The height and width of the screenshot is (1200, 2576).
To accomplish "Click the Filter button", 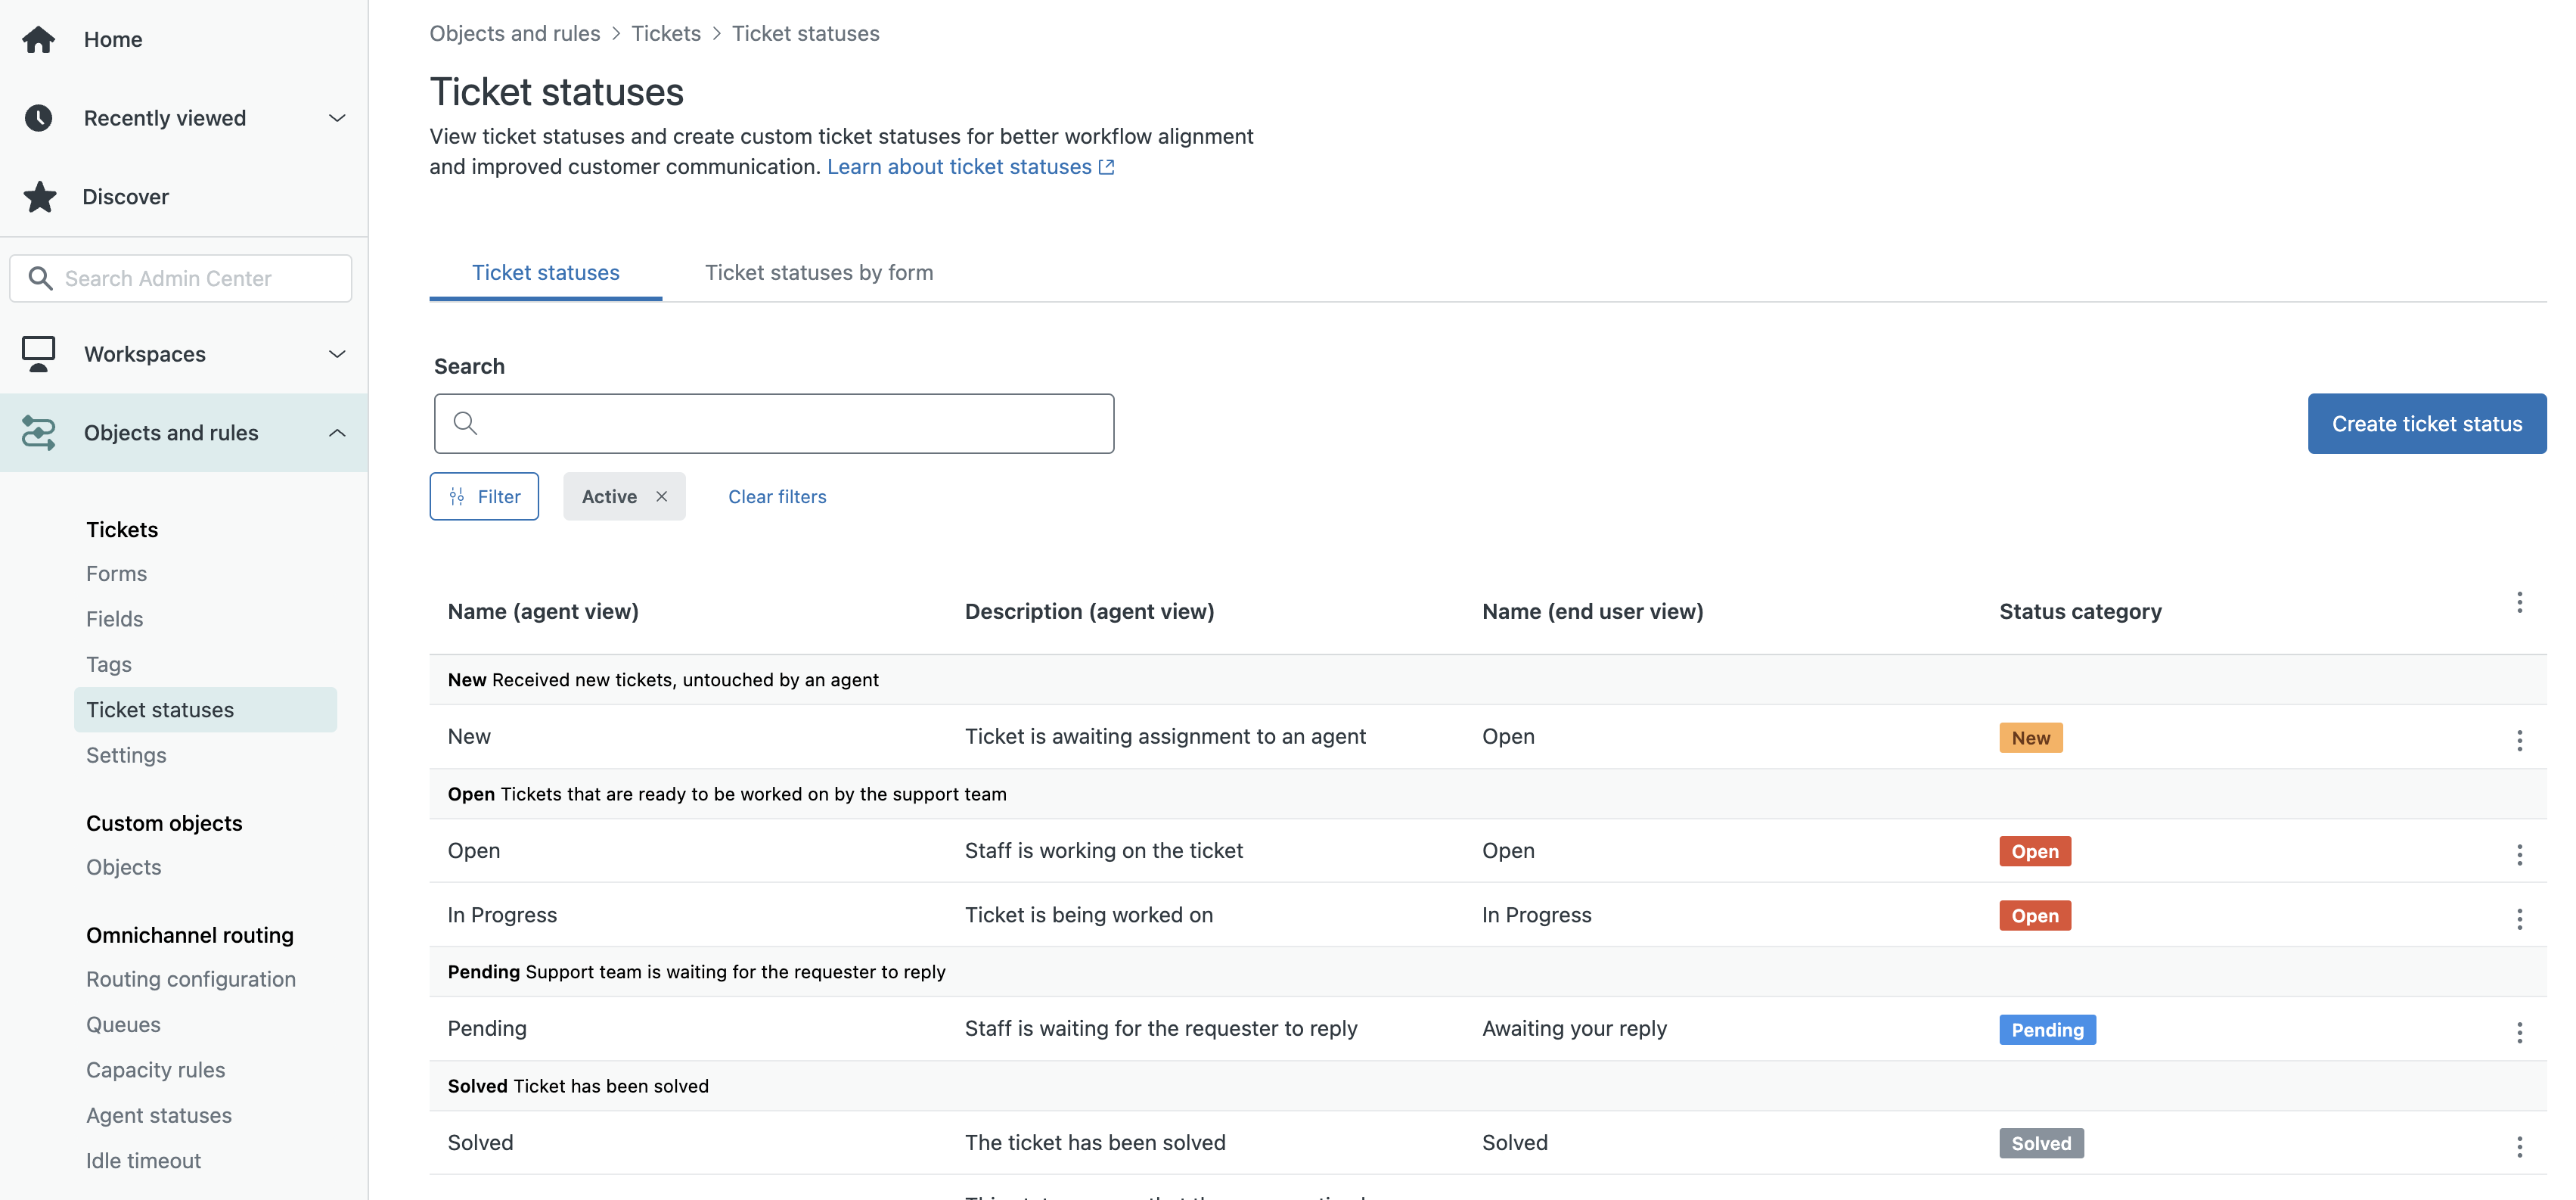I will [484, 497].
